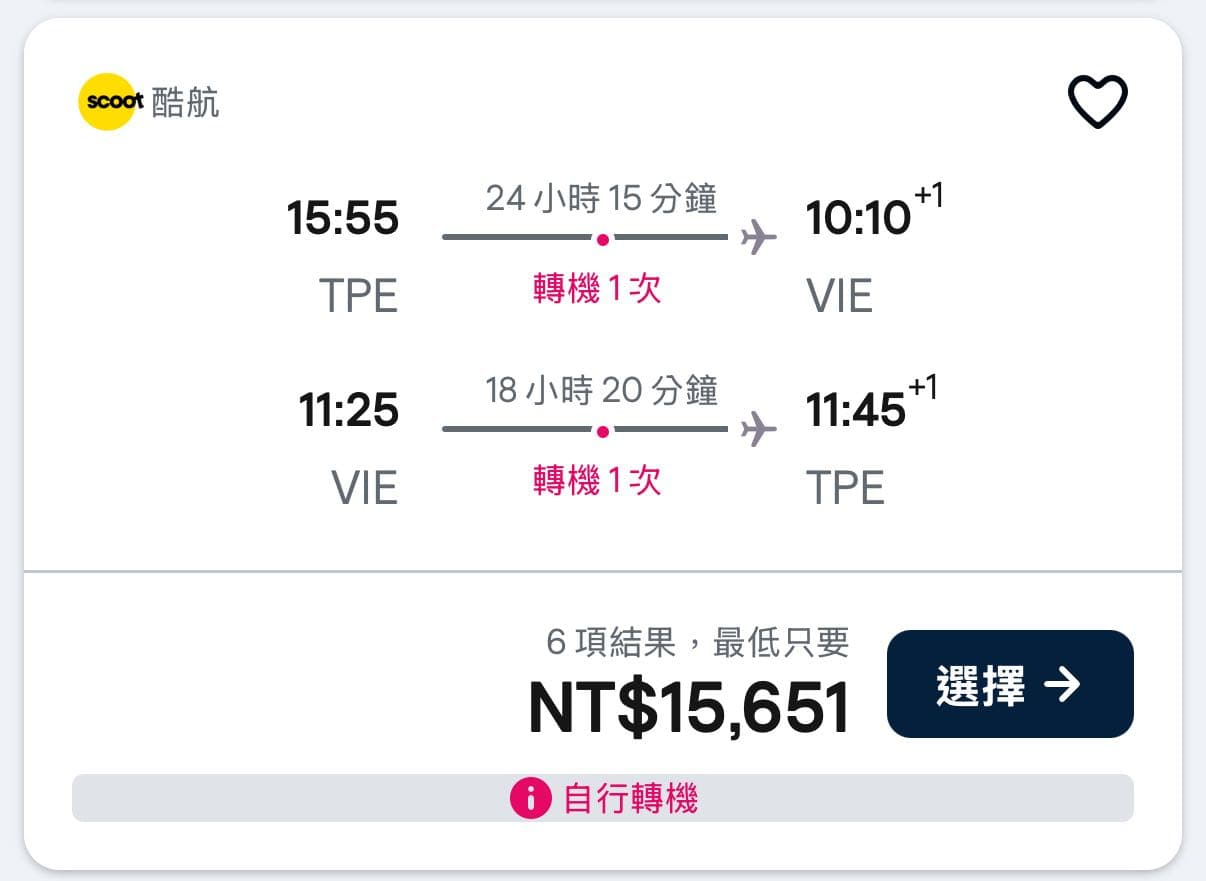Click the 酷航 airline name
This screenshot has width=1206, height=881.
(x=186, y=102)
